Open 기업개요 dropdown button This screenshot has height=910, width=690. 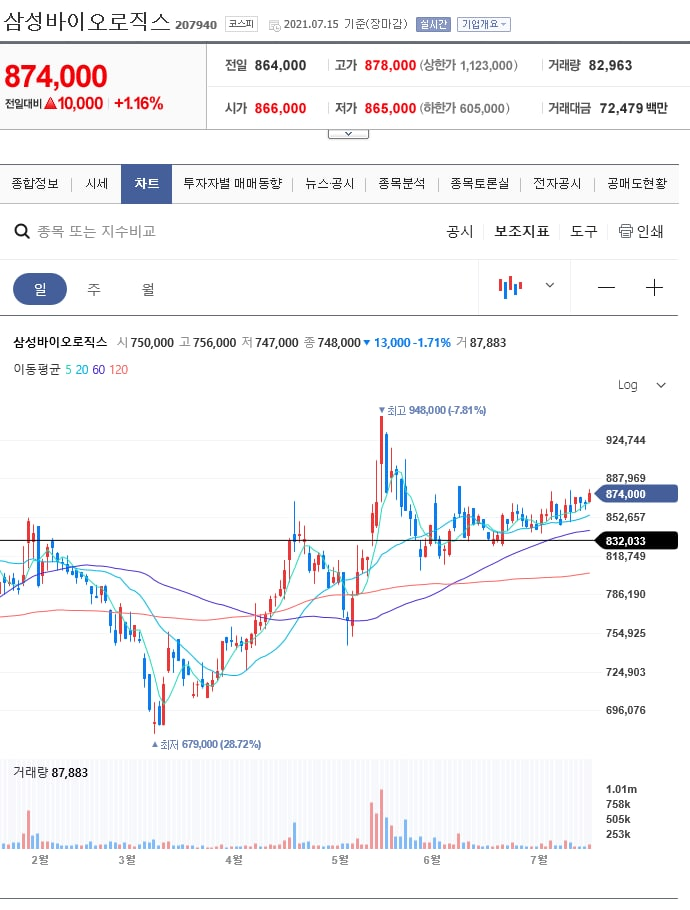click(x=483, y=24)
